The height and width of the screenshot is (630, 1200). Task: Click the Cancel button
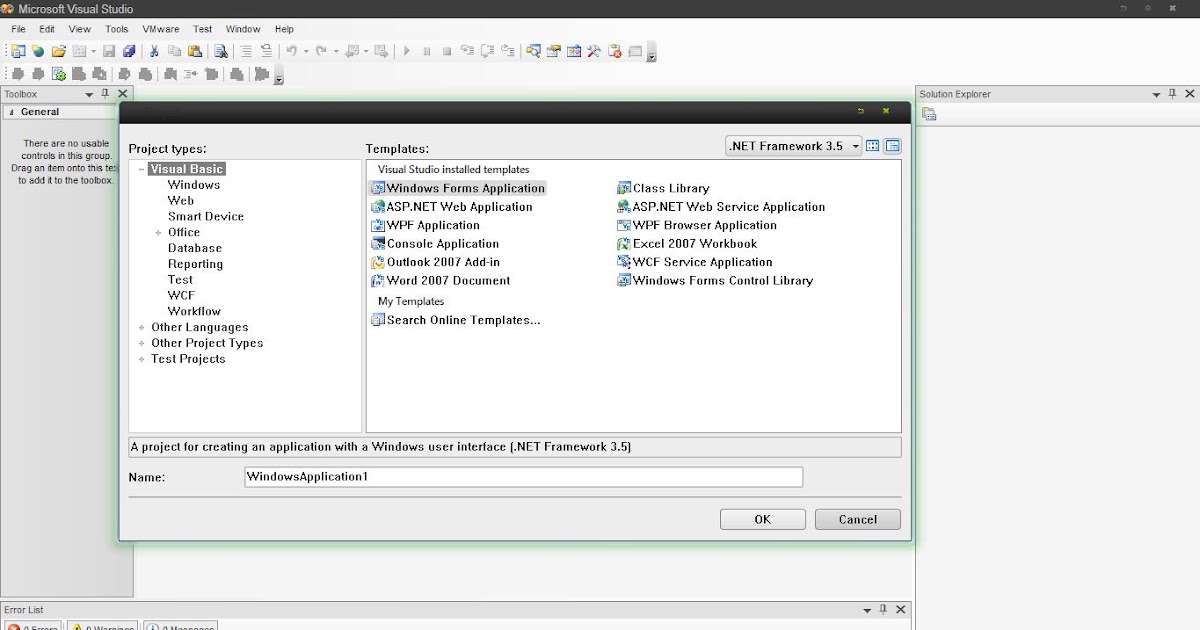858,519
